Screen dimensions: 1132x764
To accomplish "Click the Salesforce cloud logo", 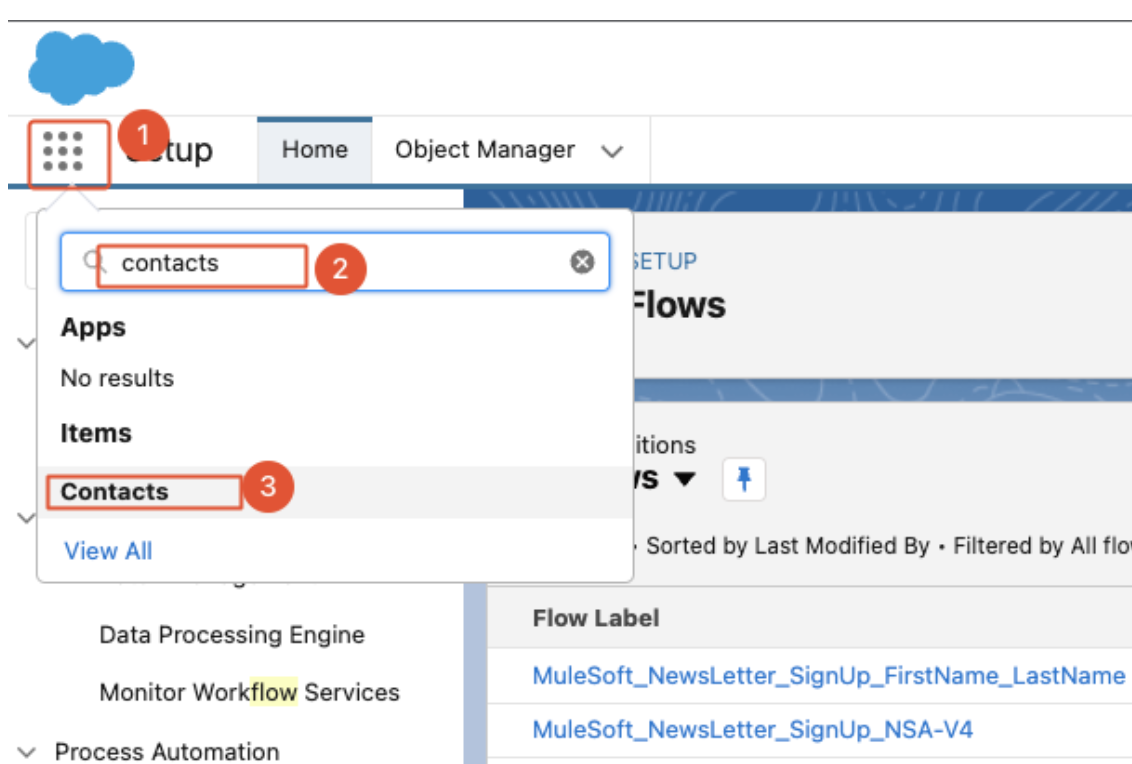I will (x=81, y=67).
